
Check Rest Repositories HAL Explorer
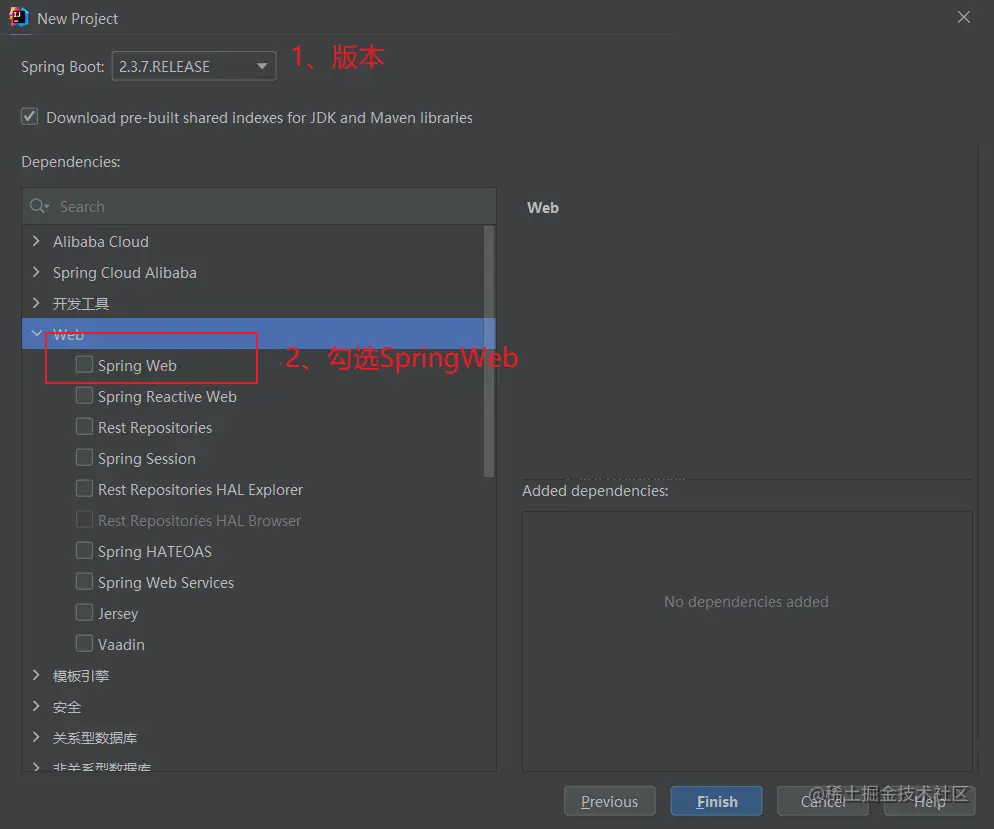pos(84,489)
